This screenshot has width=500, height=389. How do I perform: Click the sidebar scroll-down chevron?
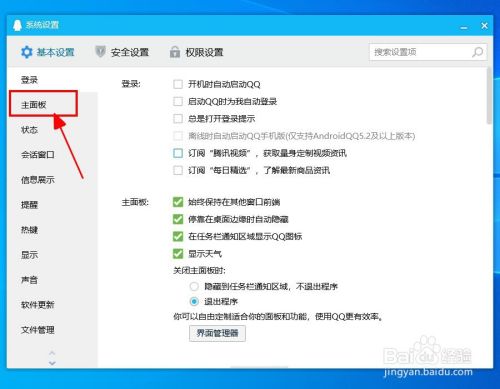[x=52, y=363]
